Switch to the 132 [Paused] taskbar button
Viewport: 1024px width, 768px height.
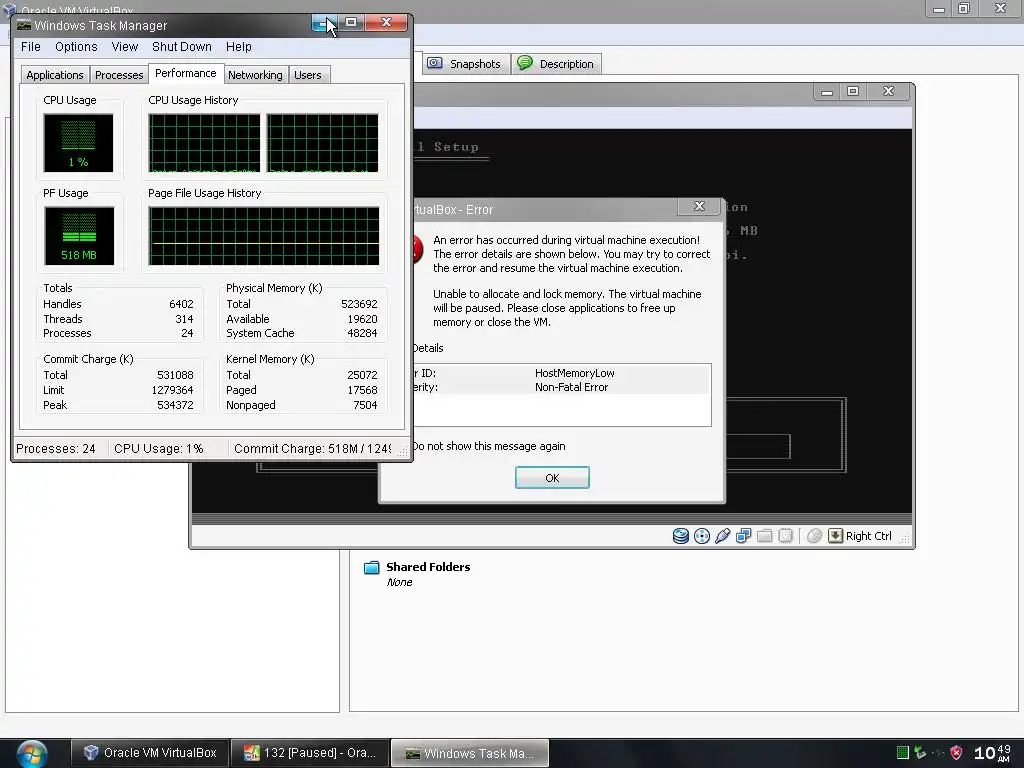pos(310,753)
